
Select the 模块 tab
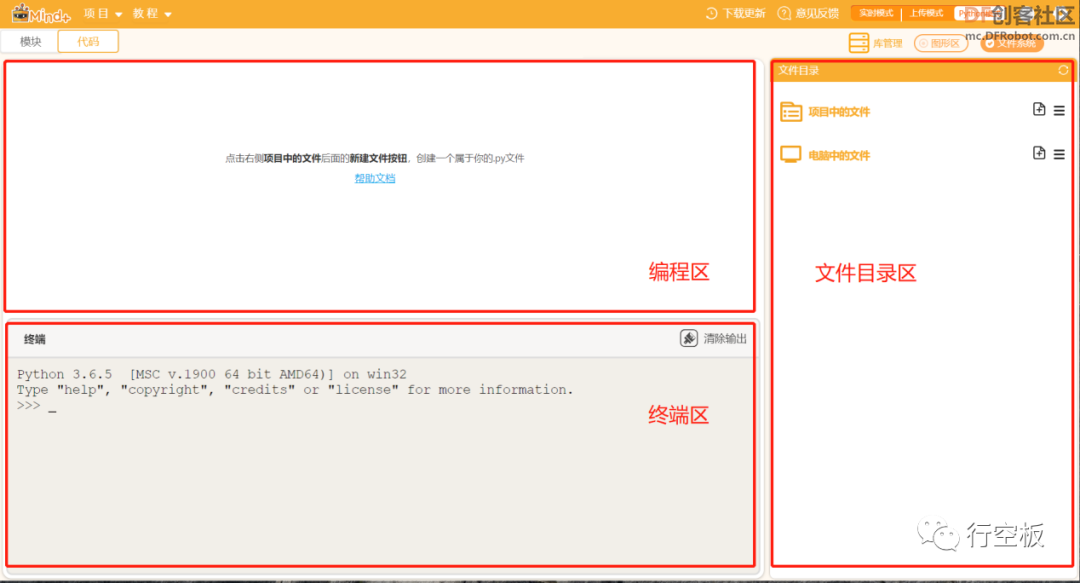(x=30, y=41)
